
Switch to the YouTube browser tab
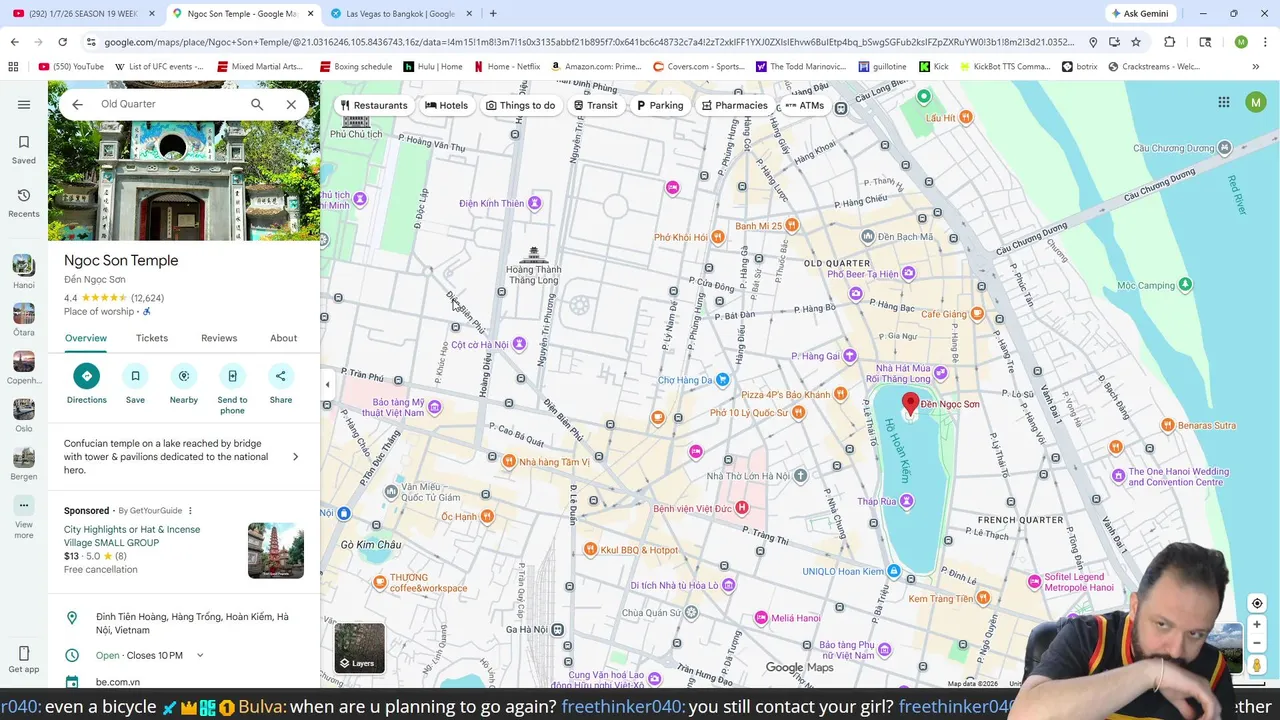[x=83, y=14]
